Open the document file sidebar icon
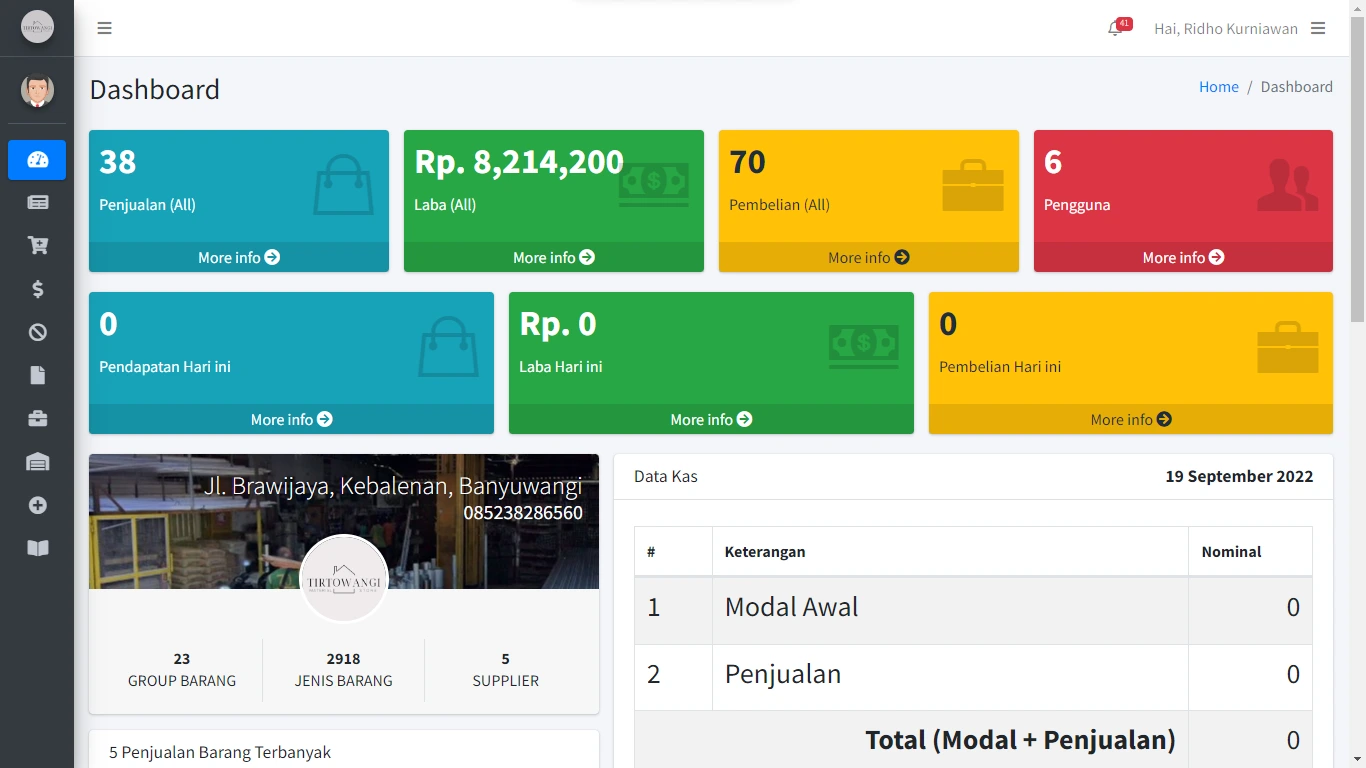Screen dimensions: 1366x768 (x=37, y=375)
